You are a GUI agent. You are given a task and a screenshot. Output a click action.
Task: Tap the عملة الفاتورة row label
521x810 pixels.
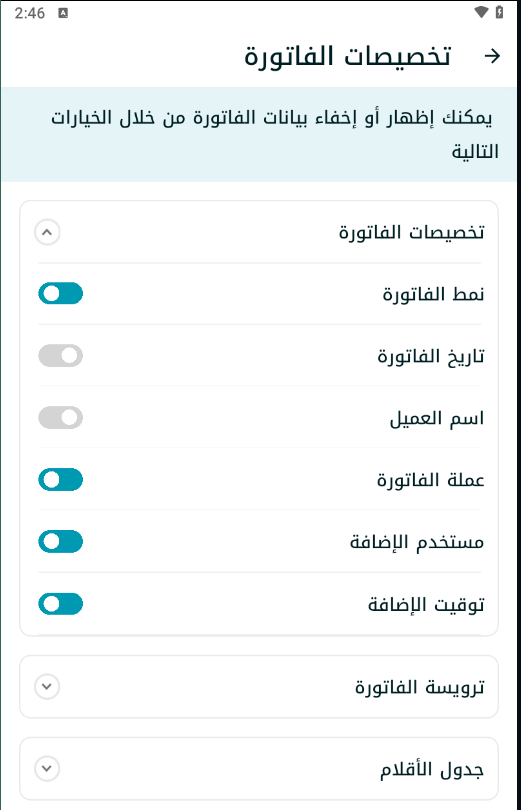[x=431, y=480]
